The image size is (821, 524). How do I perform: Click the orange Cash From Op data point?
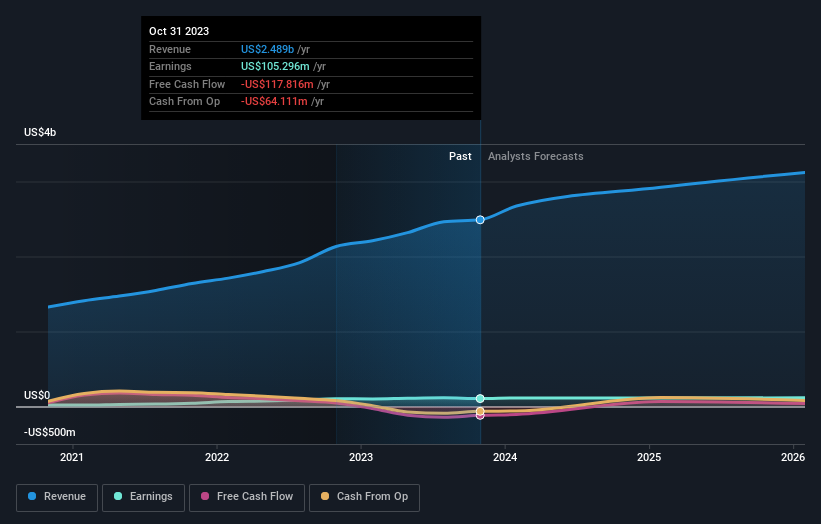[x=480, y=411]
